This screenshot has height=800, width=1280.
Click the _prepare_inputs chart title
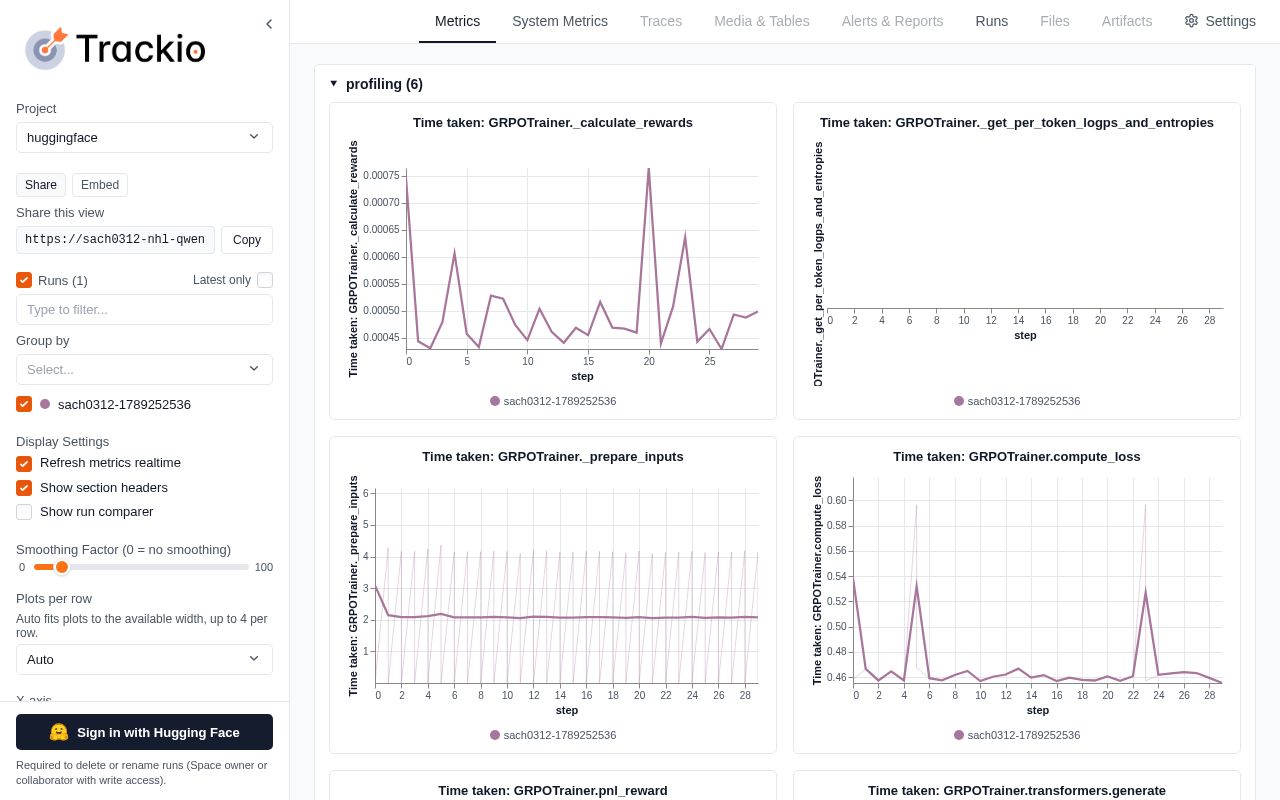tap(553, 457)
